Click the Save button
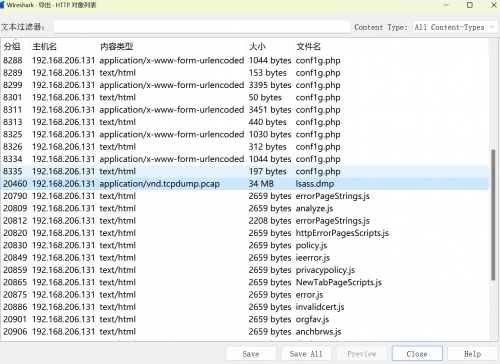 point(251,354)
